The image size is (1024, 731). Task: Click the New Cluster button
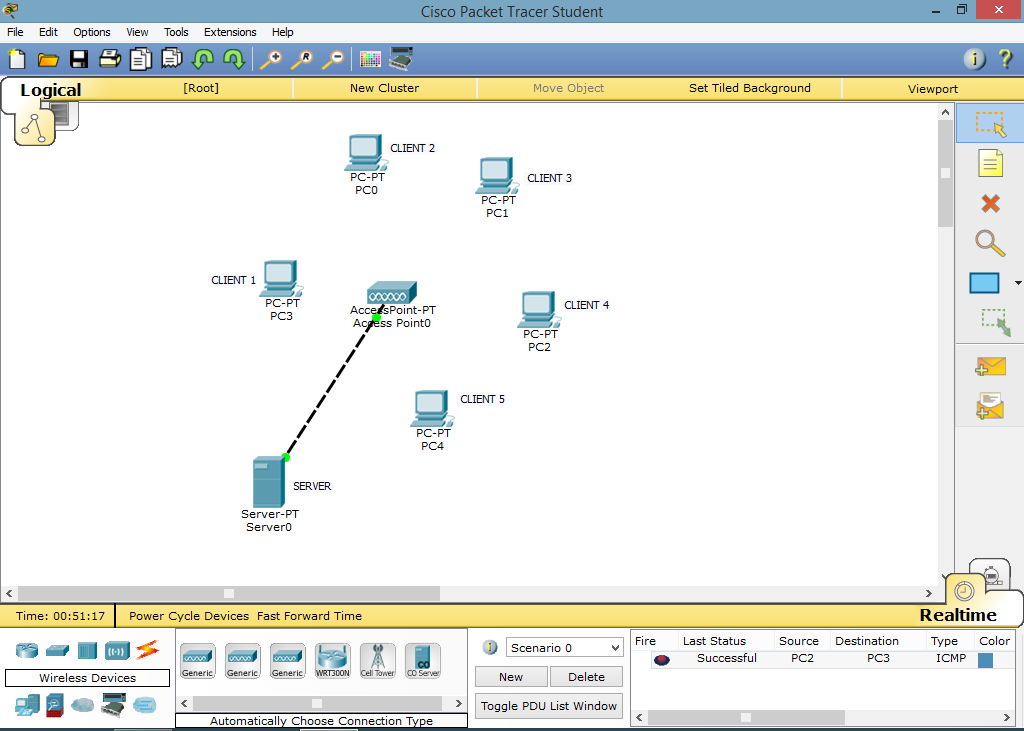[x=384, y=88]
